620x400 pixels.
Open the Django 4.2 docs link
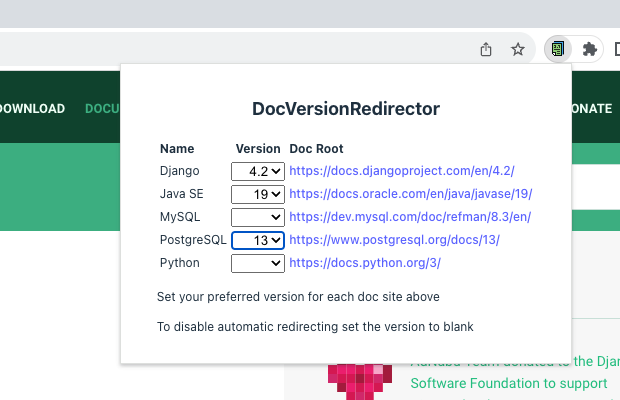[402, 171]
